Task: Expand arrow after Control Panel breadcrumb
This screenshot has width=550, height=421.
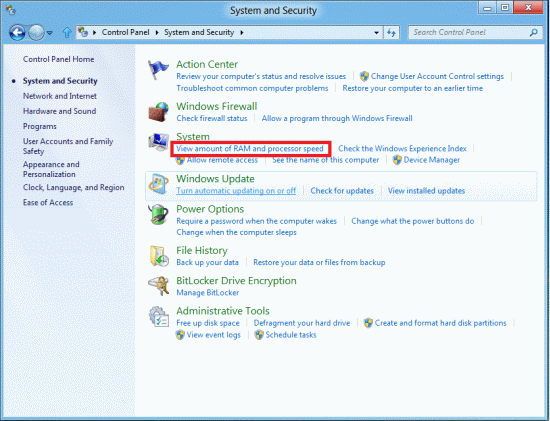Action: coord(157,33)
